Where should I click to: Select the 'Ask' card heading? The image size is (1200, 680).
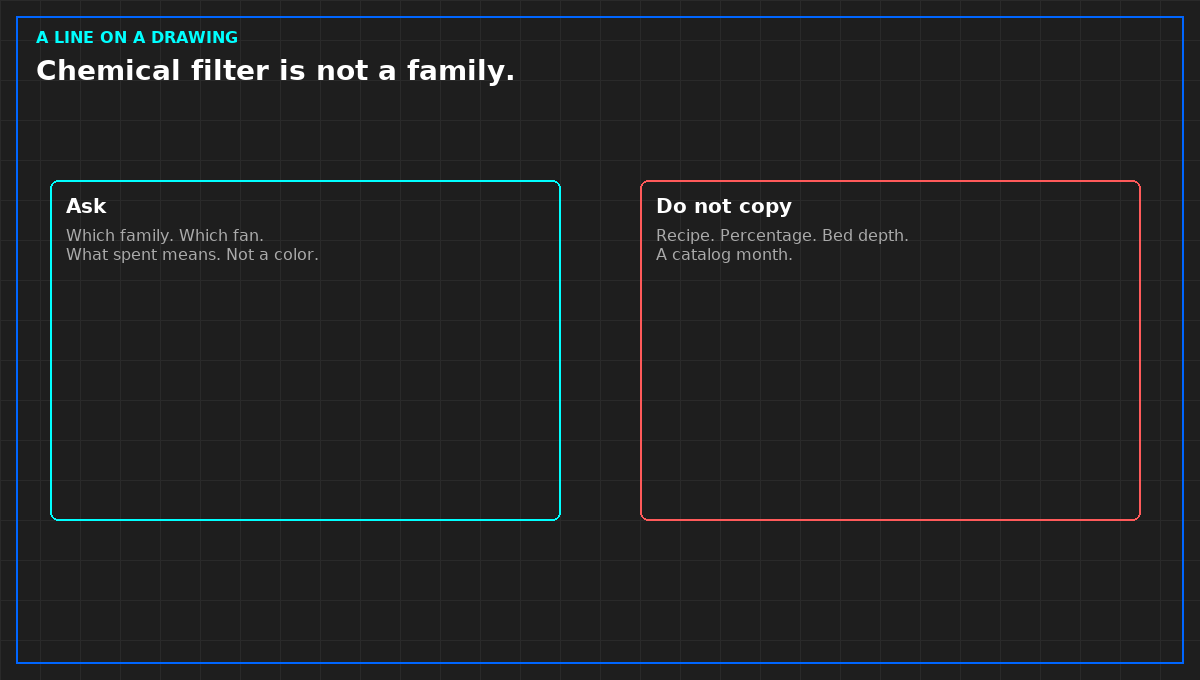(86, 207)
